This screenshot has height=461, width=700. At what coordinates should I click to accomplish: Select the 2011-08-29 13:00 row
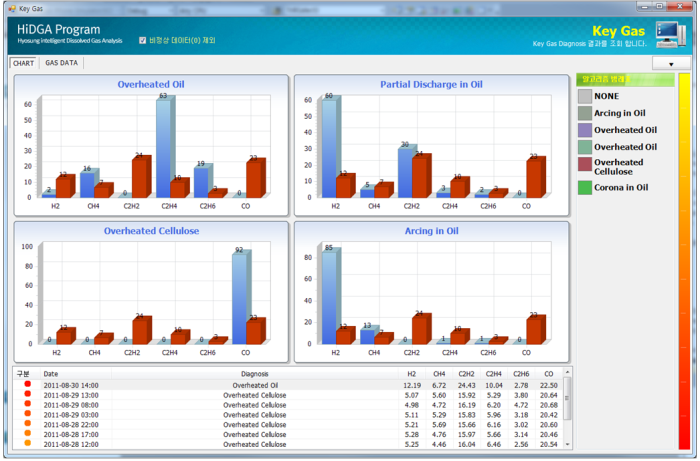pos(288,395)
